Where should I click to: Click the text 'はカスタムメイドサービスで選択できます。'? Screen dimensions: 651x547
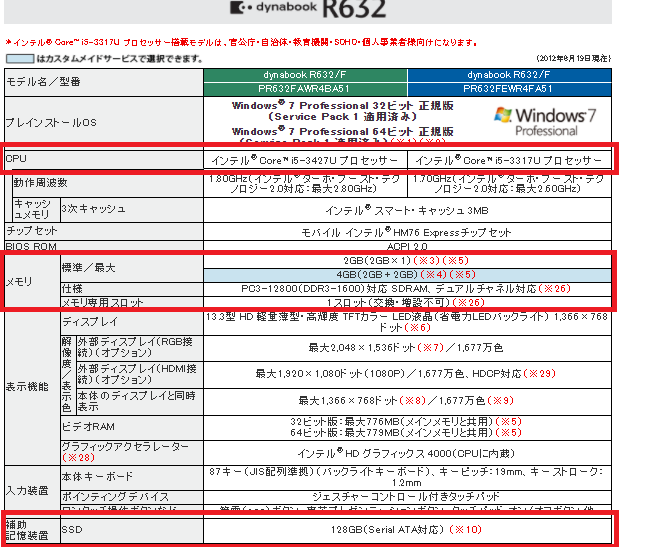point(120,59)
